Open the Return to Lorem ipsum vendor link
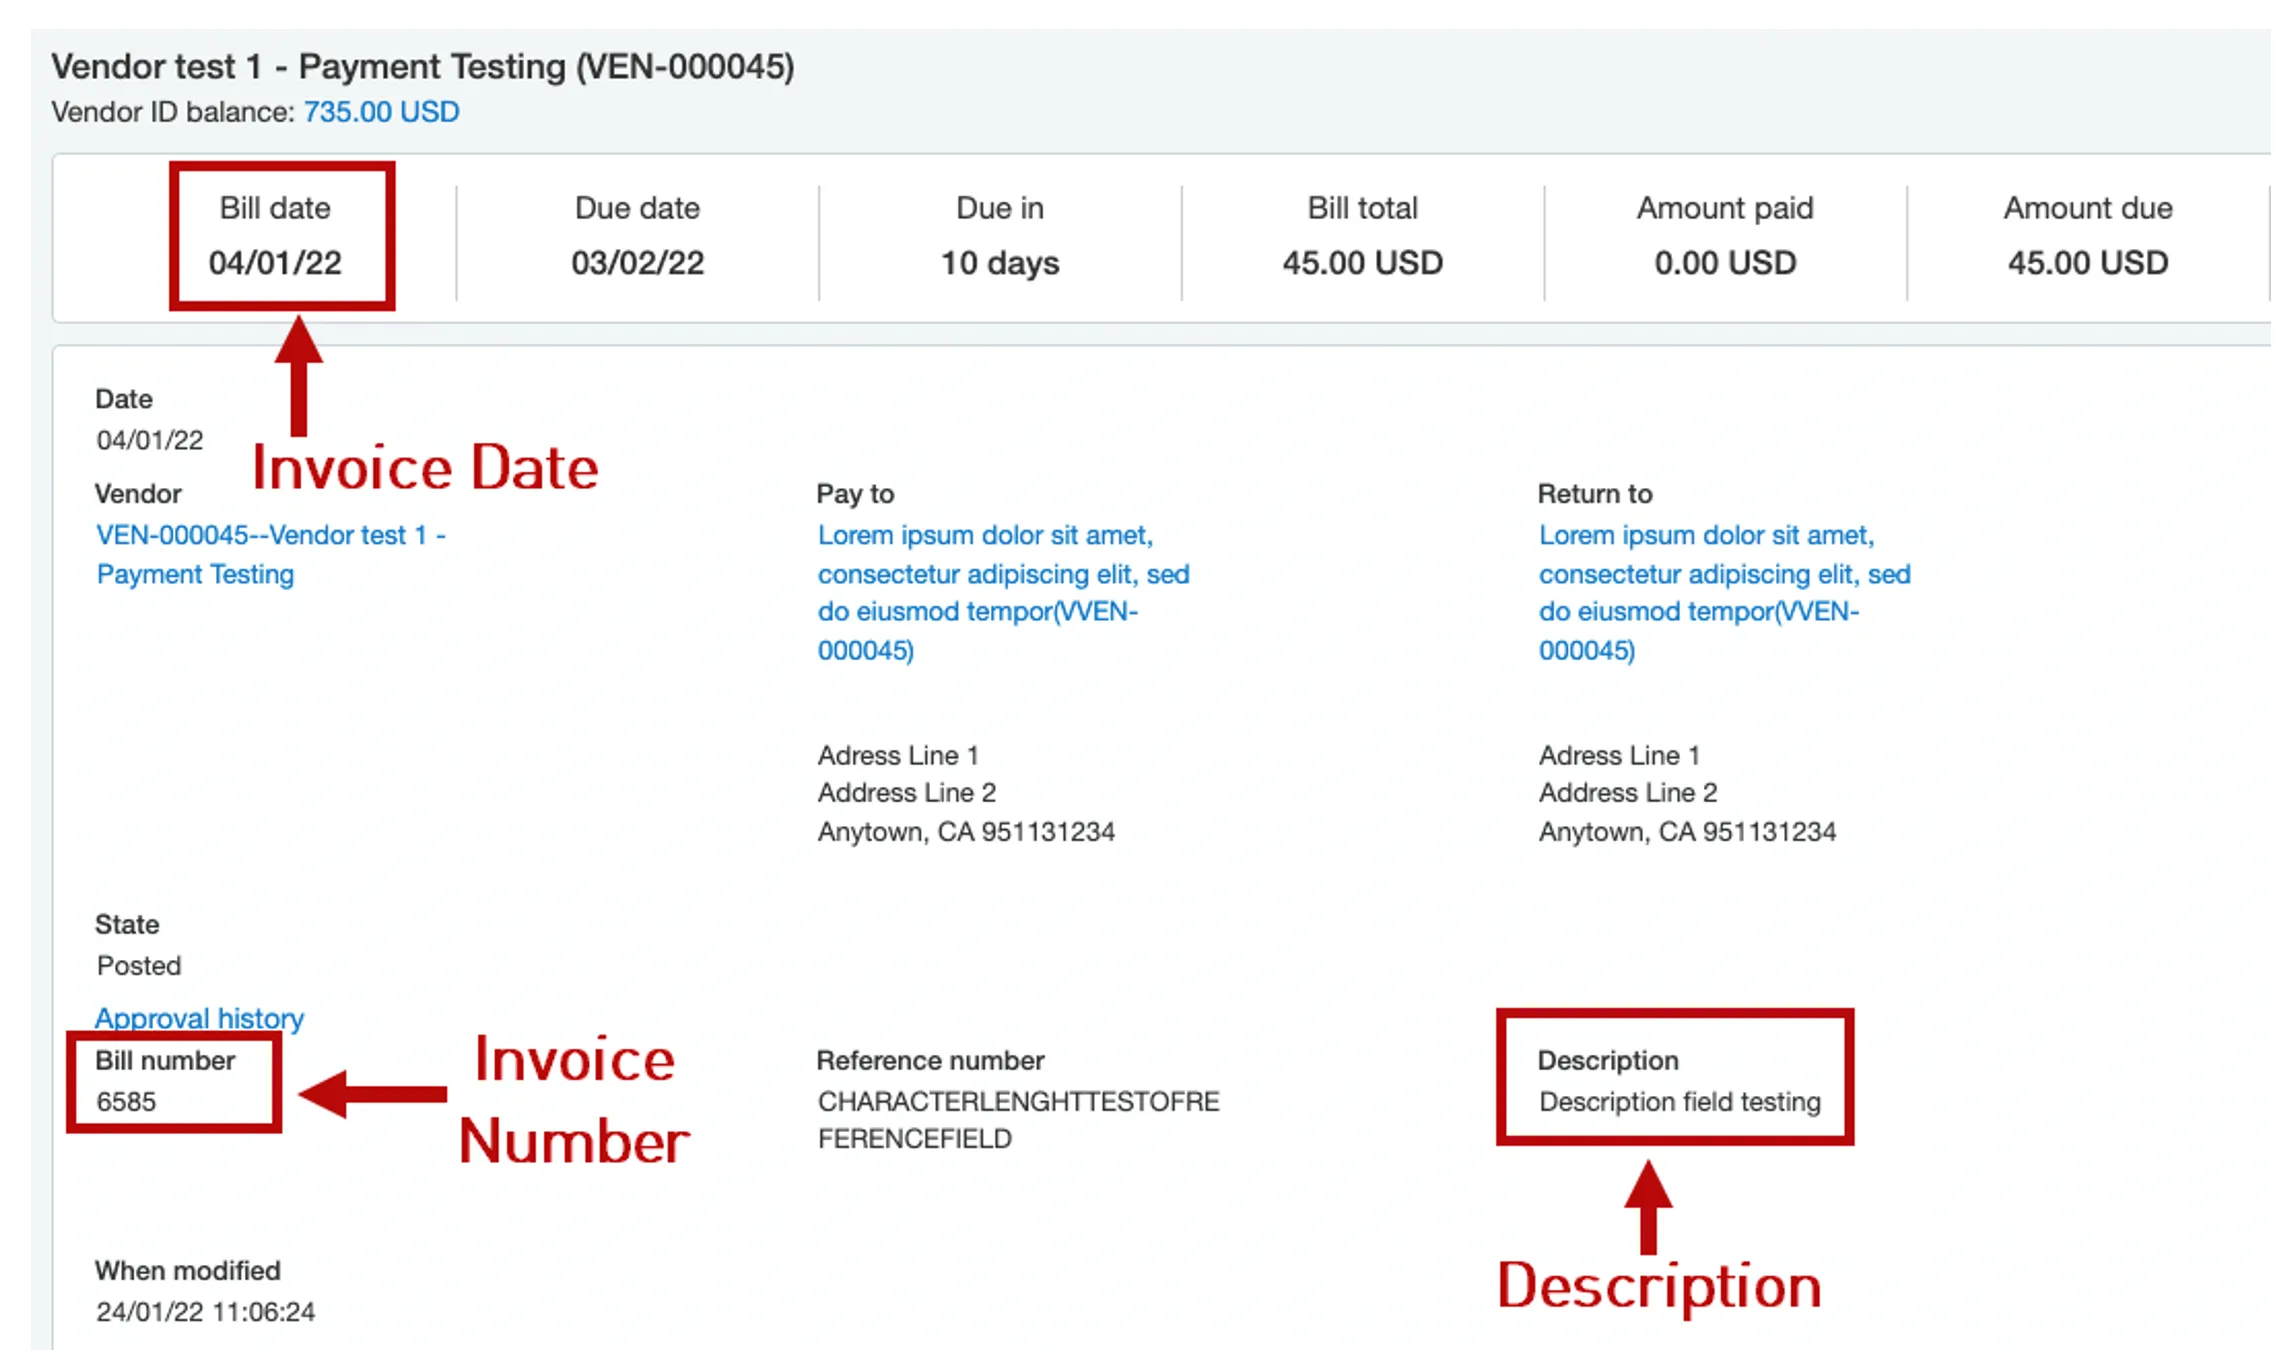2290x1350 pixels. (1724, 592)
